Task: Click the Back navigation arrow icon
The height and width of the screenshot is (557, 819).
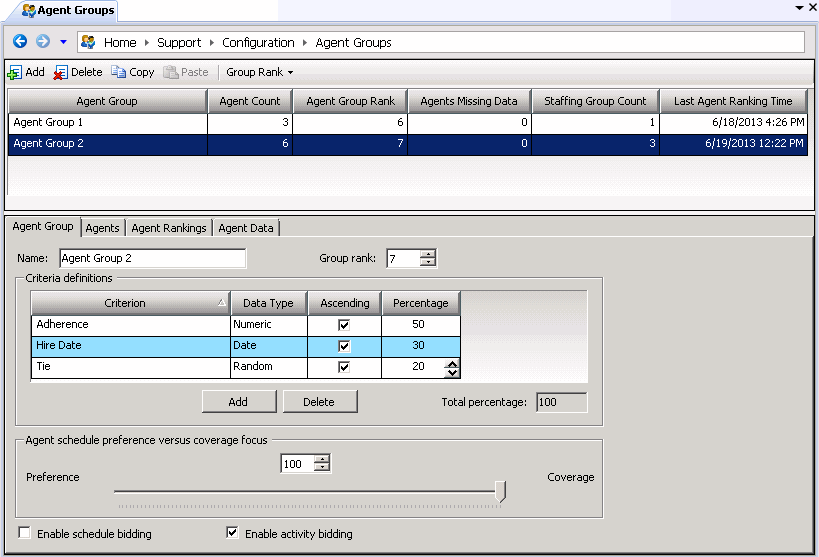Action: [19, 42]
